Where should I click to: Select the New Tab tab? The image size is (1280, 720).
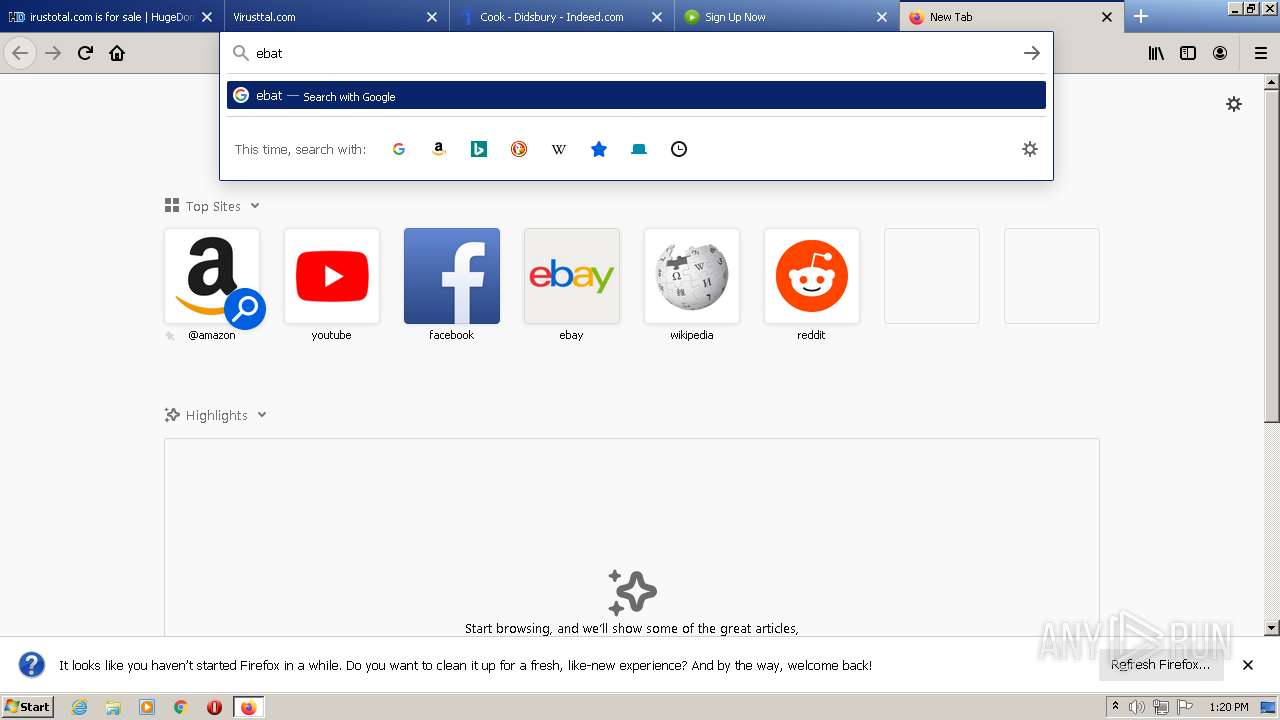pos(1000,17)
